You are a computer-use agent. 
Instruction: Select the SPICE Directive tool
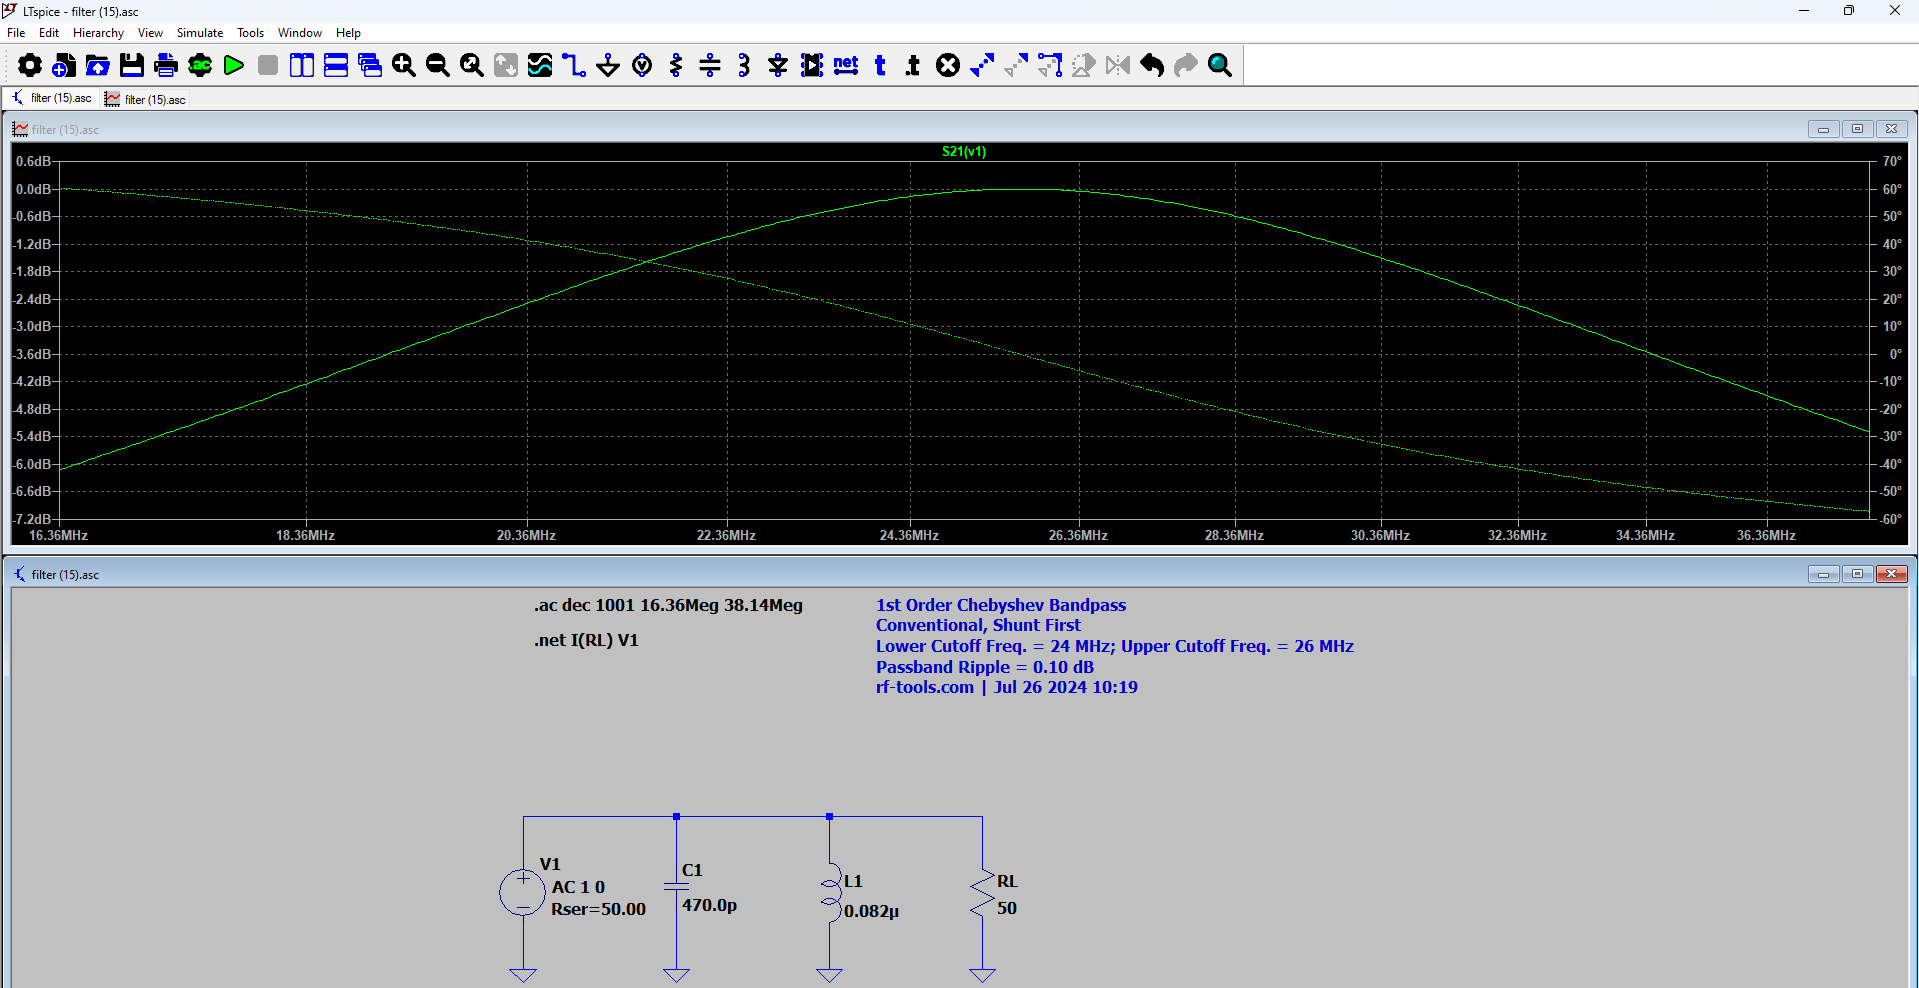tap(913, 65)
